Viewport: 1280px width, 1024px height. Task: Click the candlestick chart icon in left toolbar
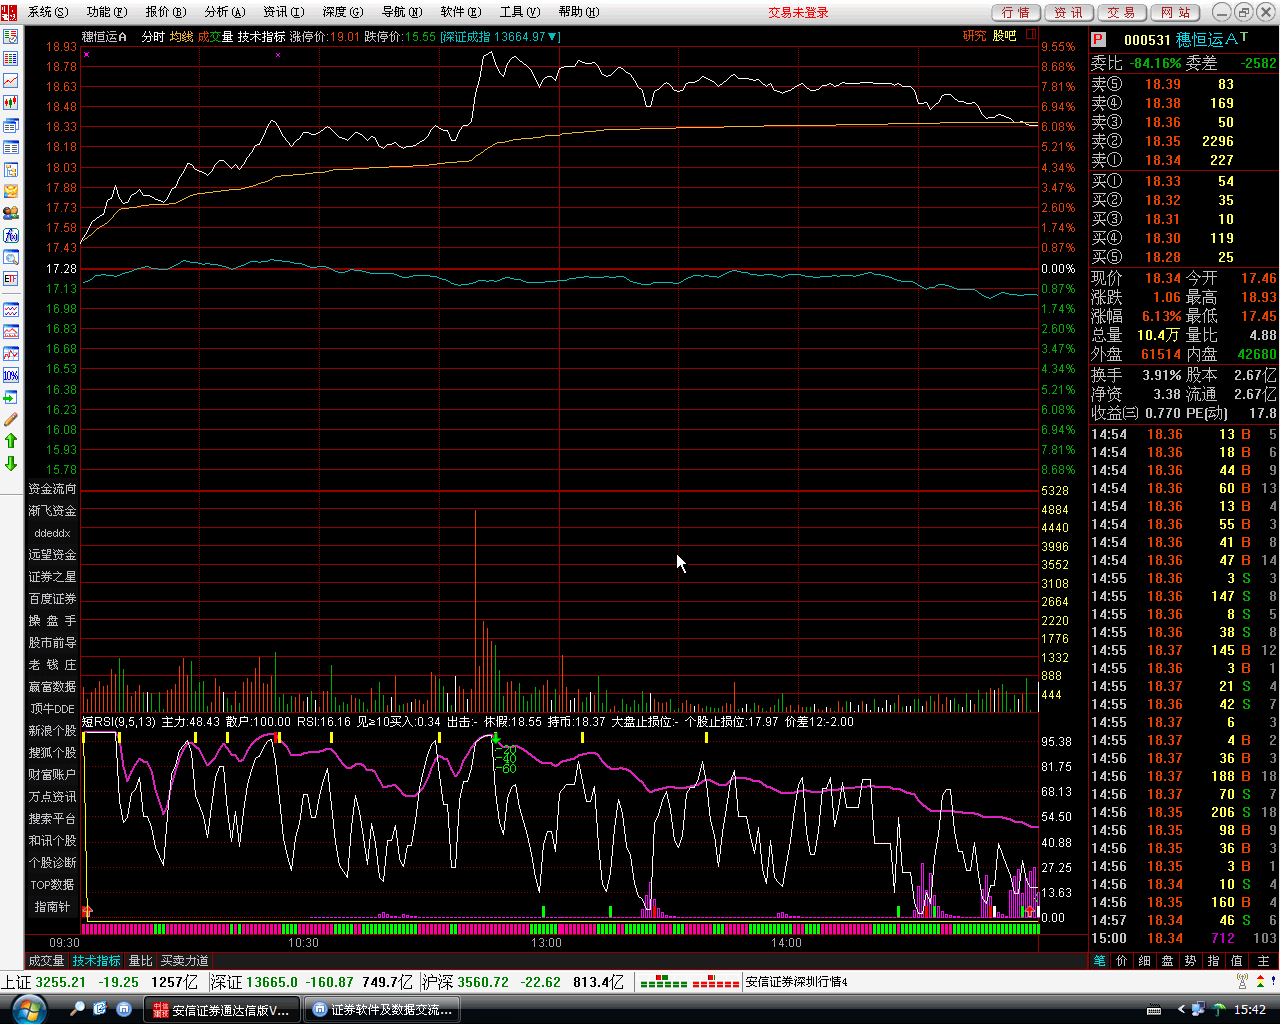pos(11,102)
